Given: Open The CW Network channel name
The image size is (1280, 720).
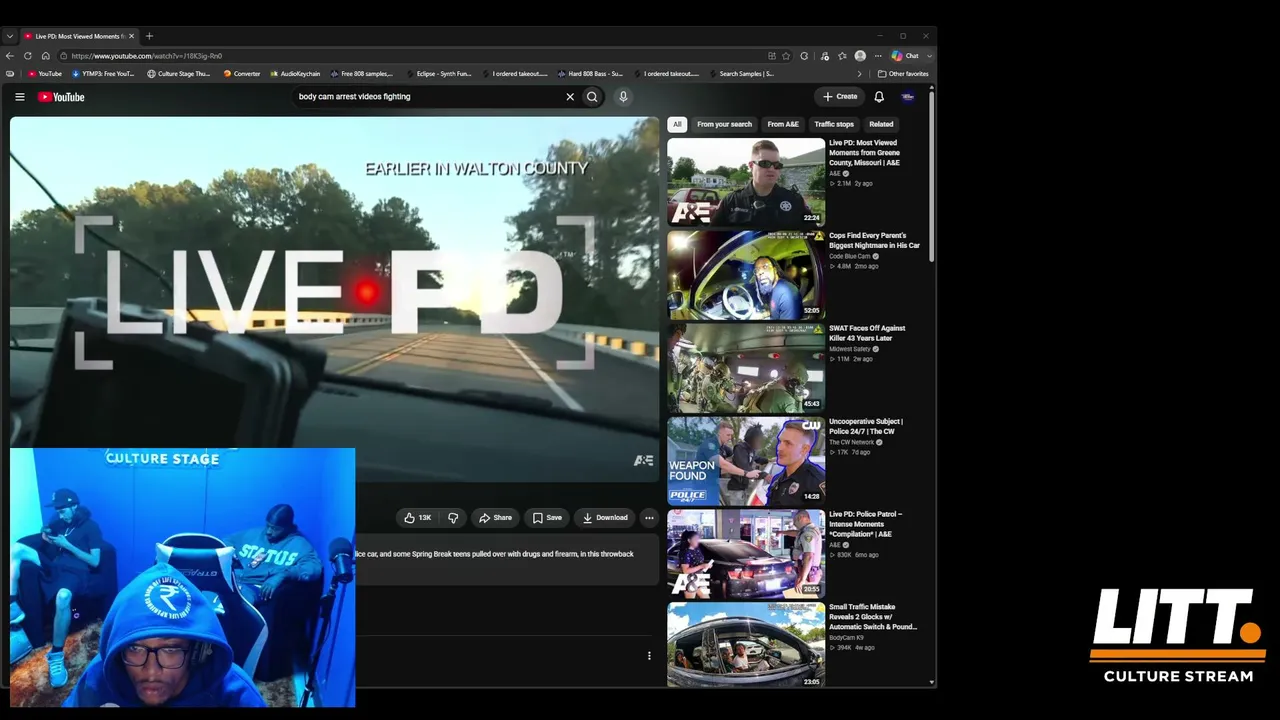Looking at the screenshot, I should coord(851,442).
